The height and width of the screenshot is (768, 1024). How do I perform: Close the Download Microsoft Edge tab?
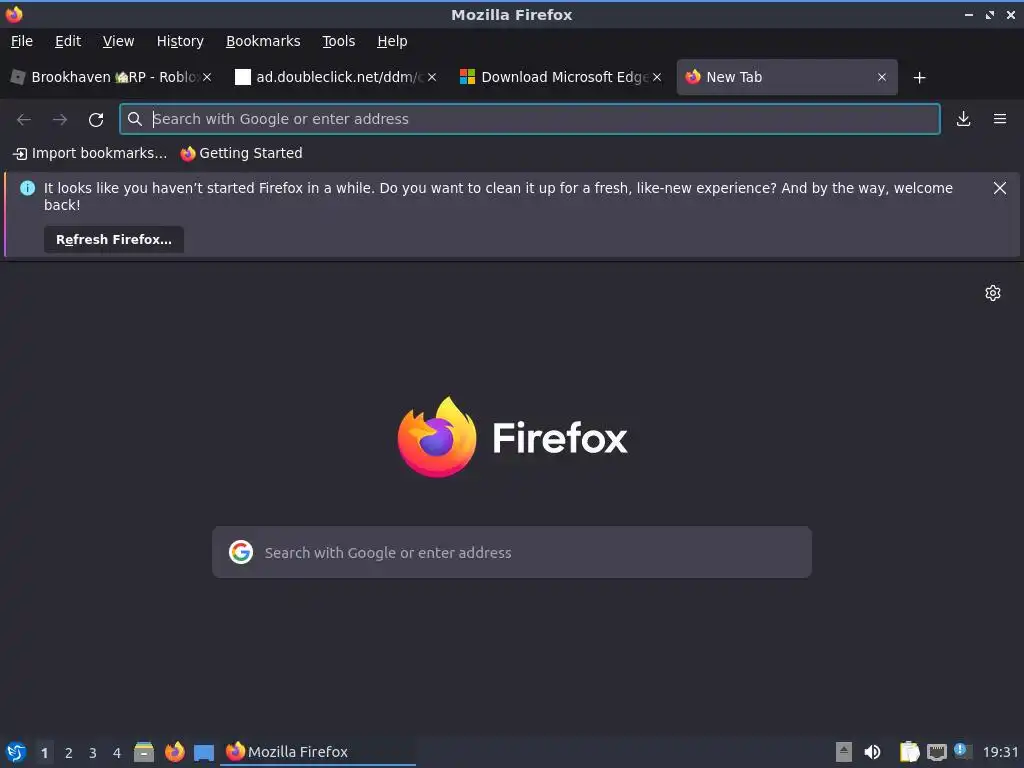click(x=657, y=77)
